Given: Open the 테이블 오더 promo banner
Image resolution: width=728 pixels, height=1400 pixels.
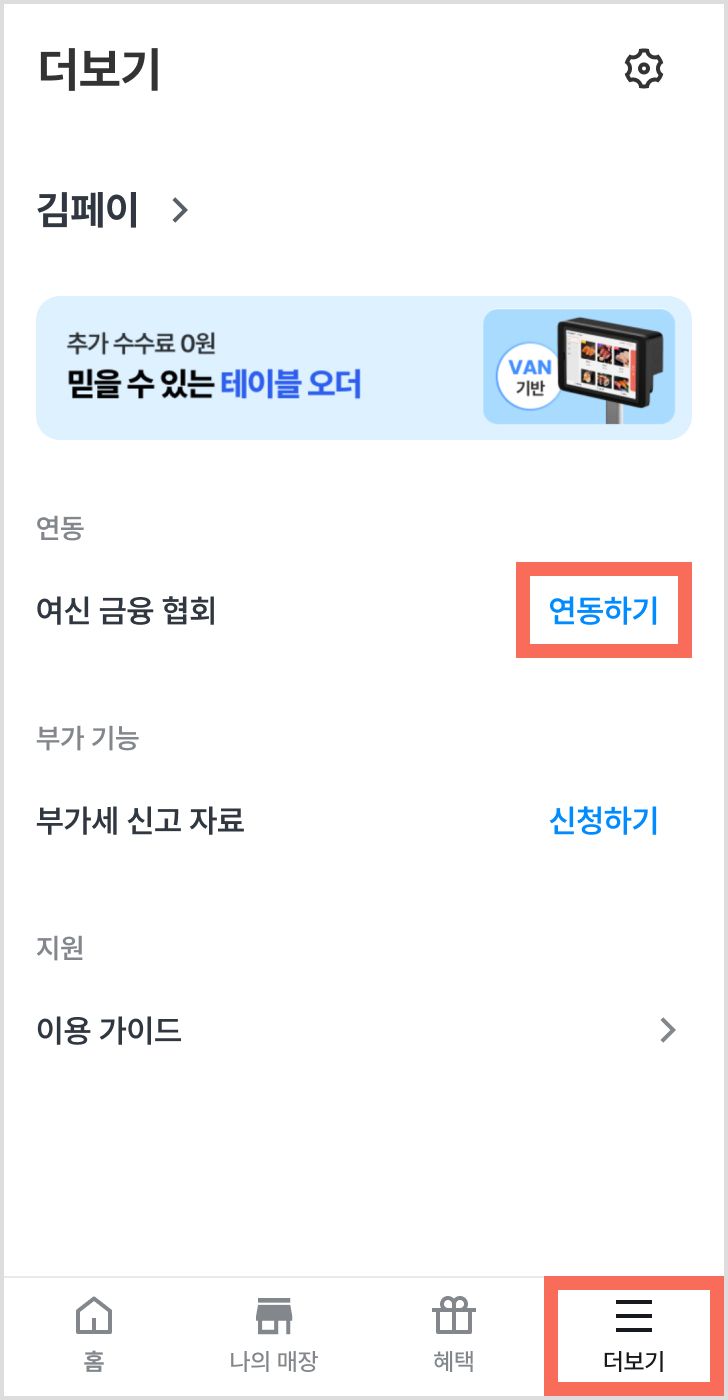Looking at the screenshot, I should click(364, 368).
